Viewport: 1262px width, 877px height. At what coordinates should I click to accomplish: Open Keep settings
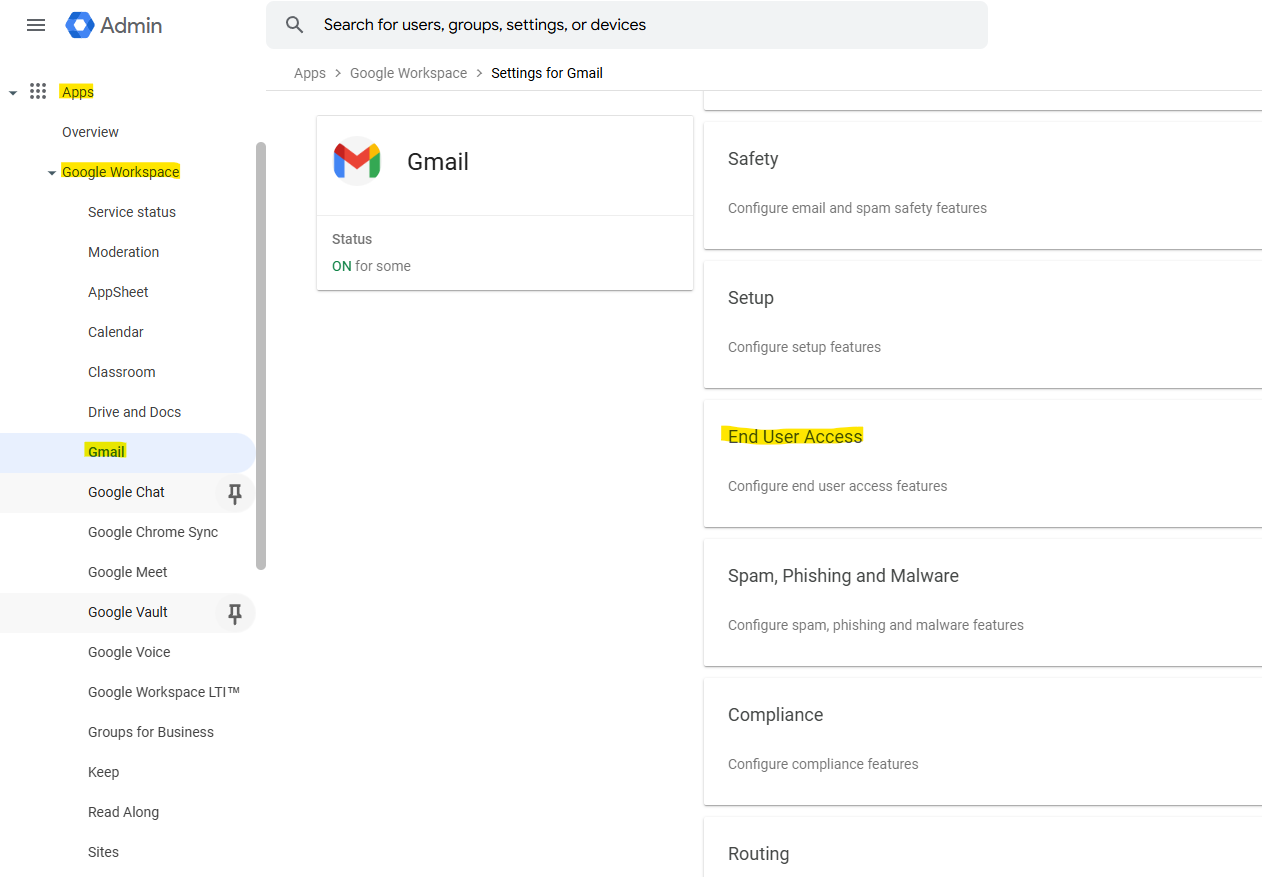tap(104, 772)
